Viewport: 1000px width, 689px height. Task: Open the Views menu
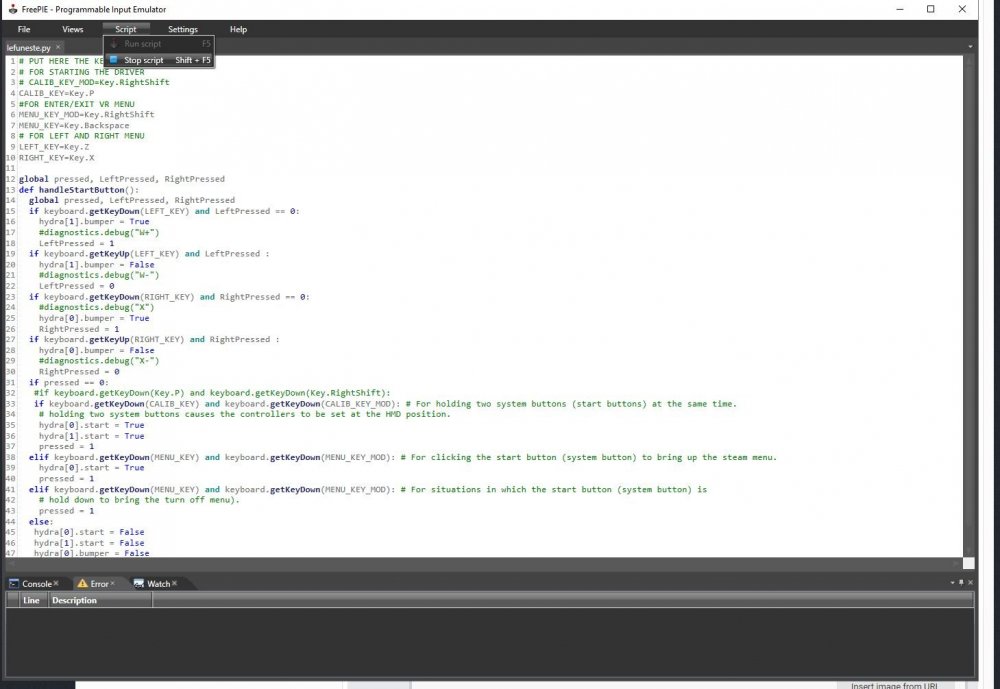73,29
